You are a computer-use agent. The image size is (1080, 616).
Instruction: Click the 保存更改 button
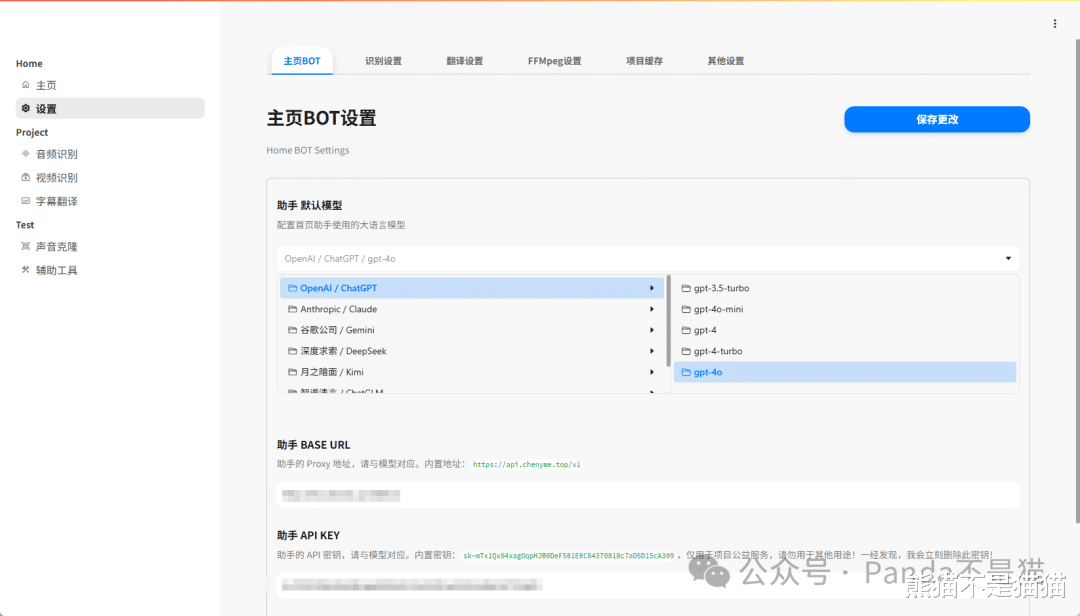(937, 119)
